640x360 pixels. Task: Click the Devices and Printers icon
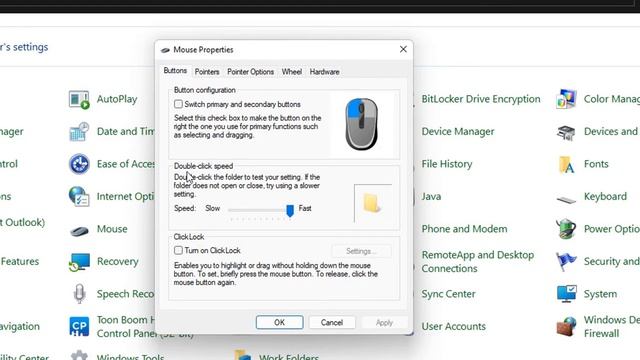click(x=567, y=132)
